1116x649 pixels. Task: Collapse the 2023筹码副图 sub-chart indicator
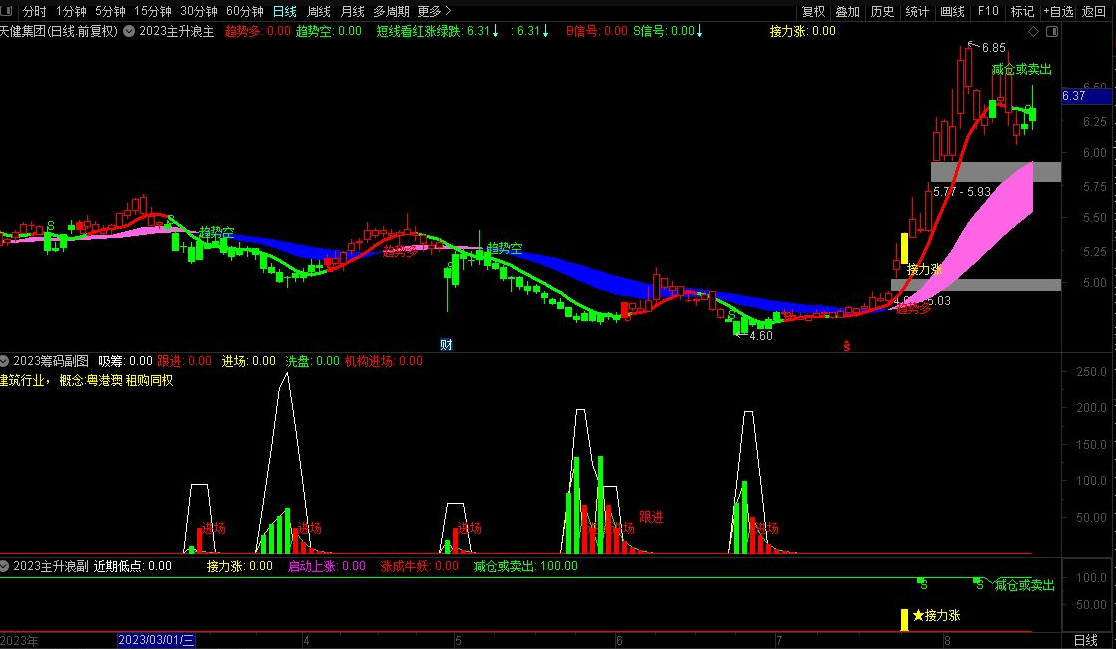pyautogui.click(x=5, y=361)
